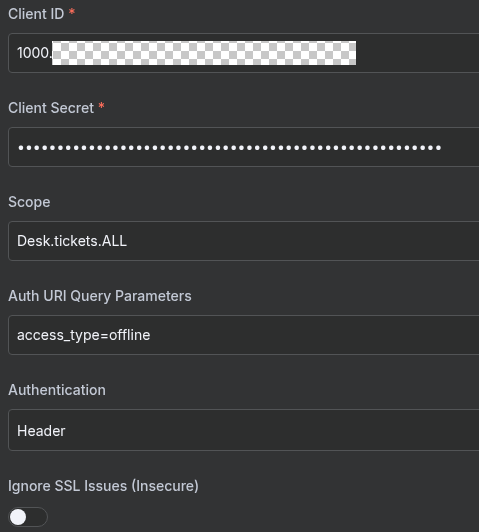The height and width of the screenshot is (532, 479).
Task: Select the Scope input box
Action: (244, 241)
